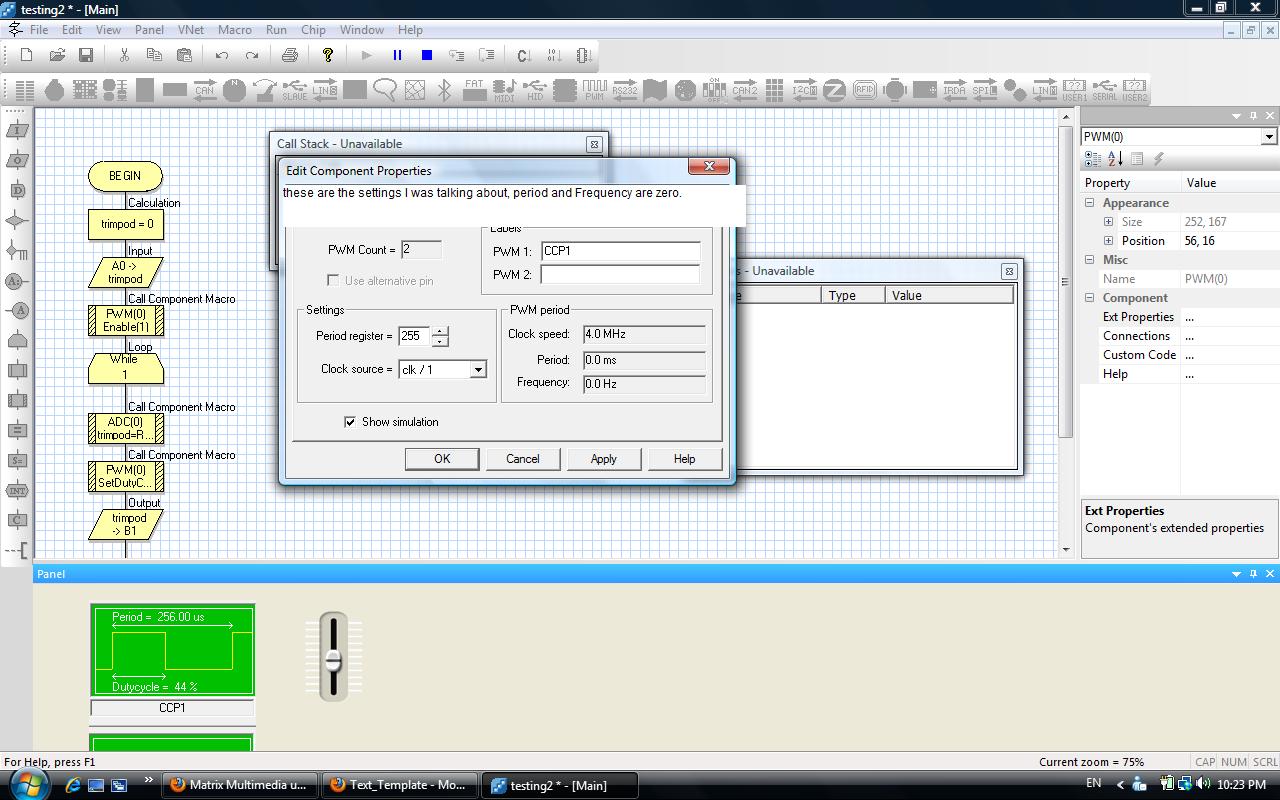Stop the simulation with the blue square

427,56
